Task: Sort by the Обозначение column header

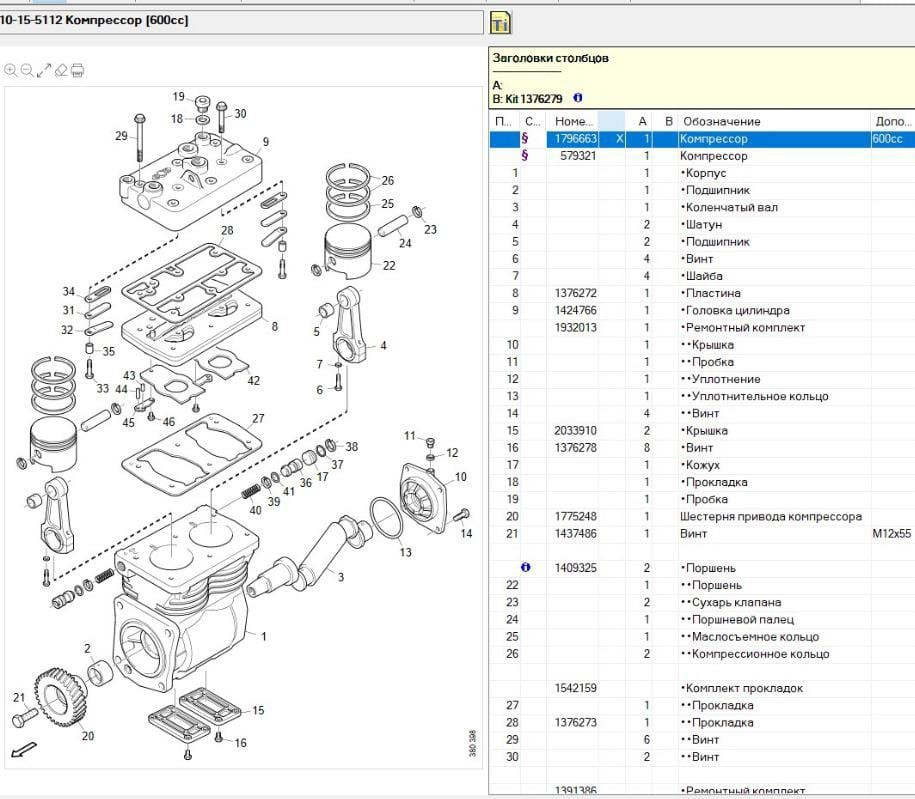Action: click(721, 121)
